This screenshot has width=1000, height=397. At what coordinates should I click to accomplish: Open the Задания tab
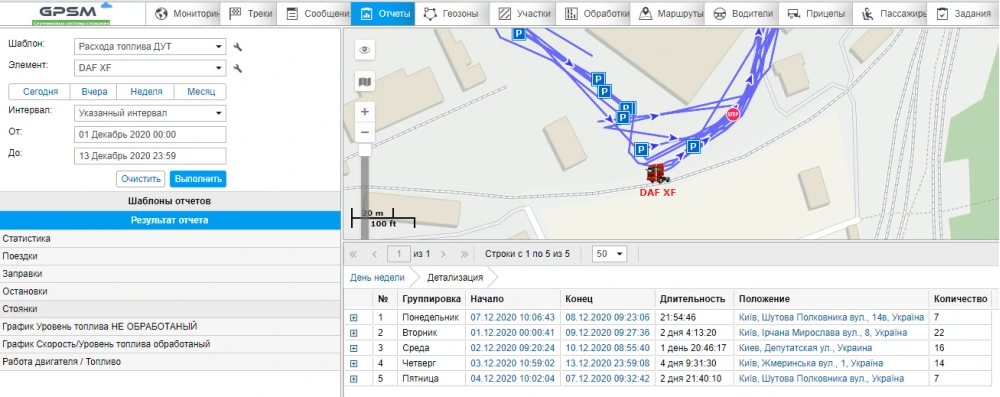[963, 13]
